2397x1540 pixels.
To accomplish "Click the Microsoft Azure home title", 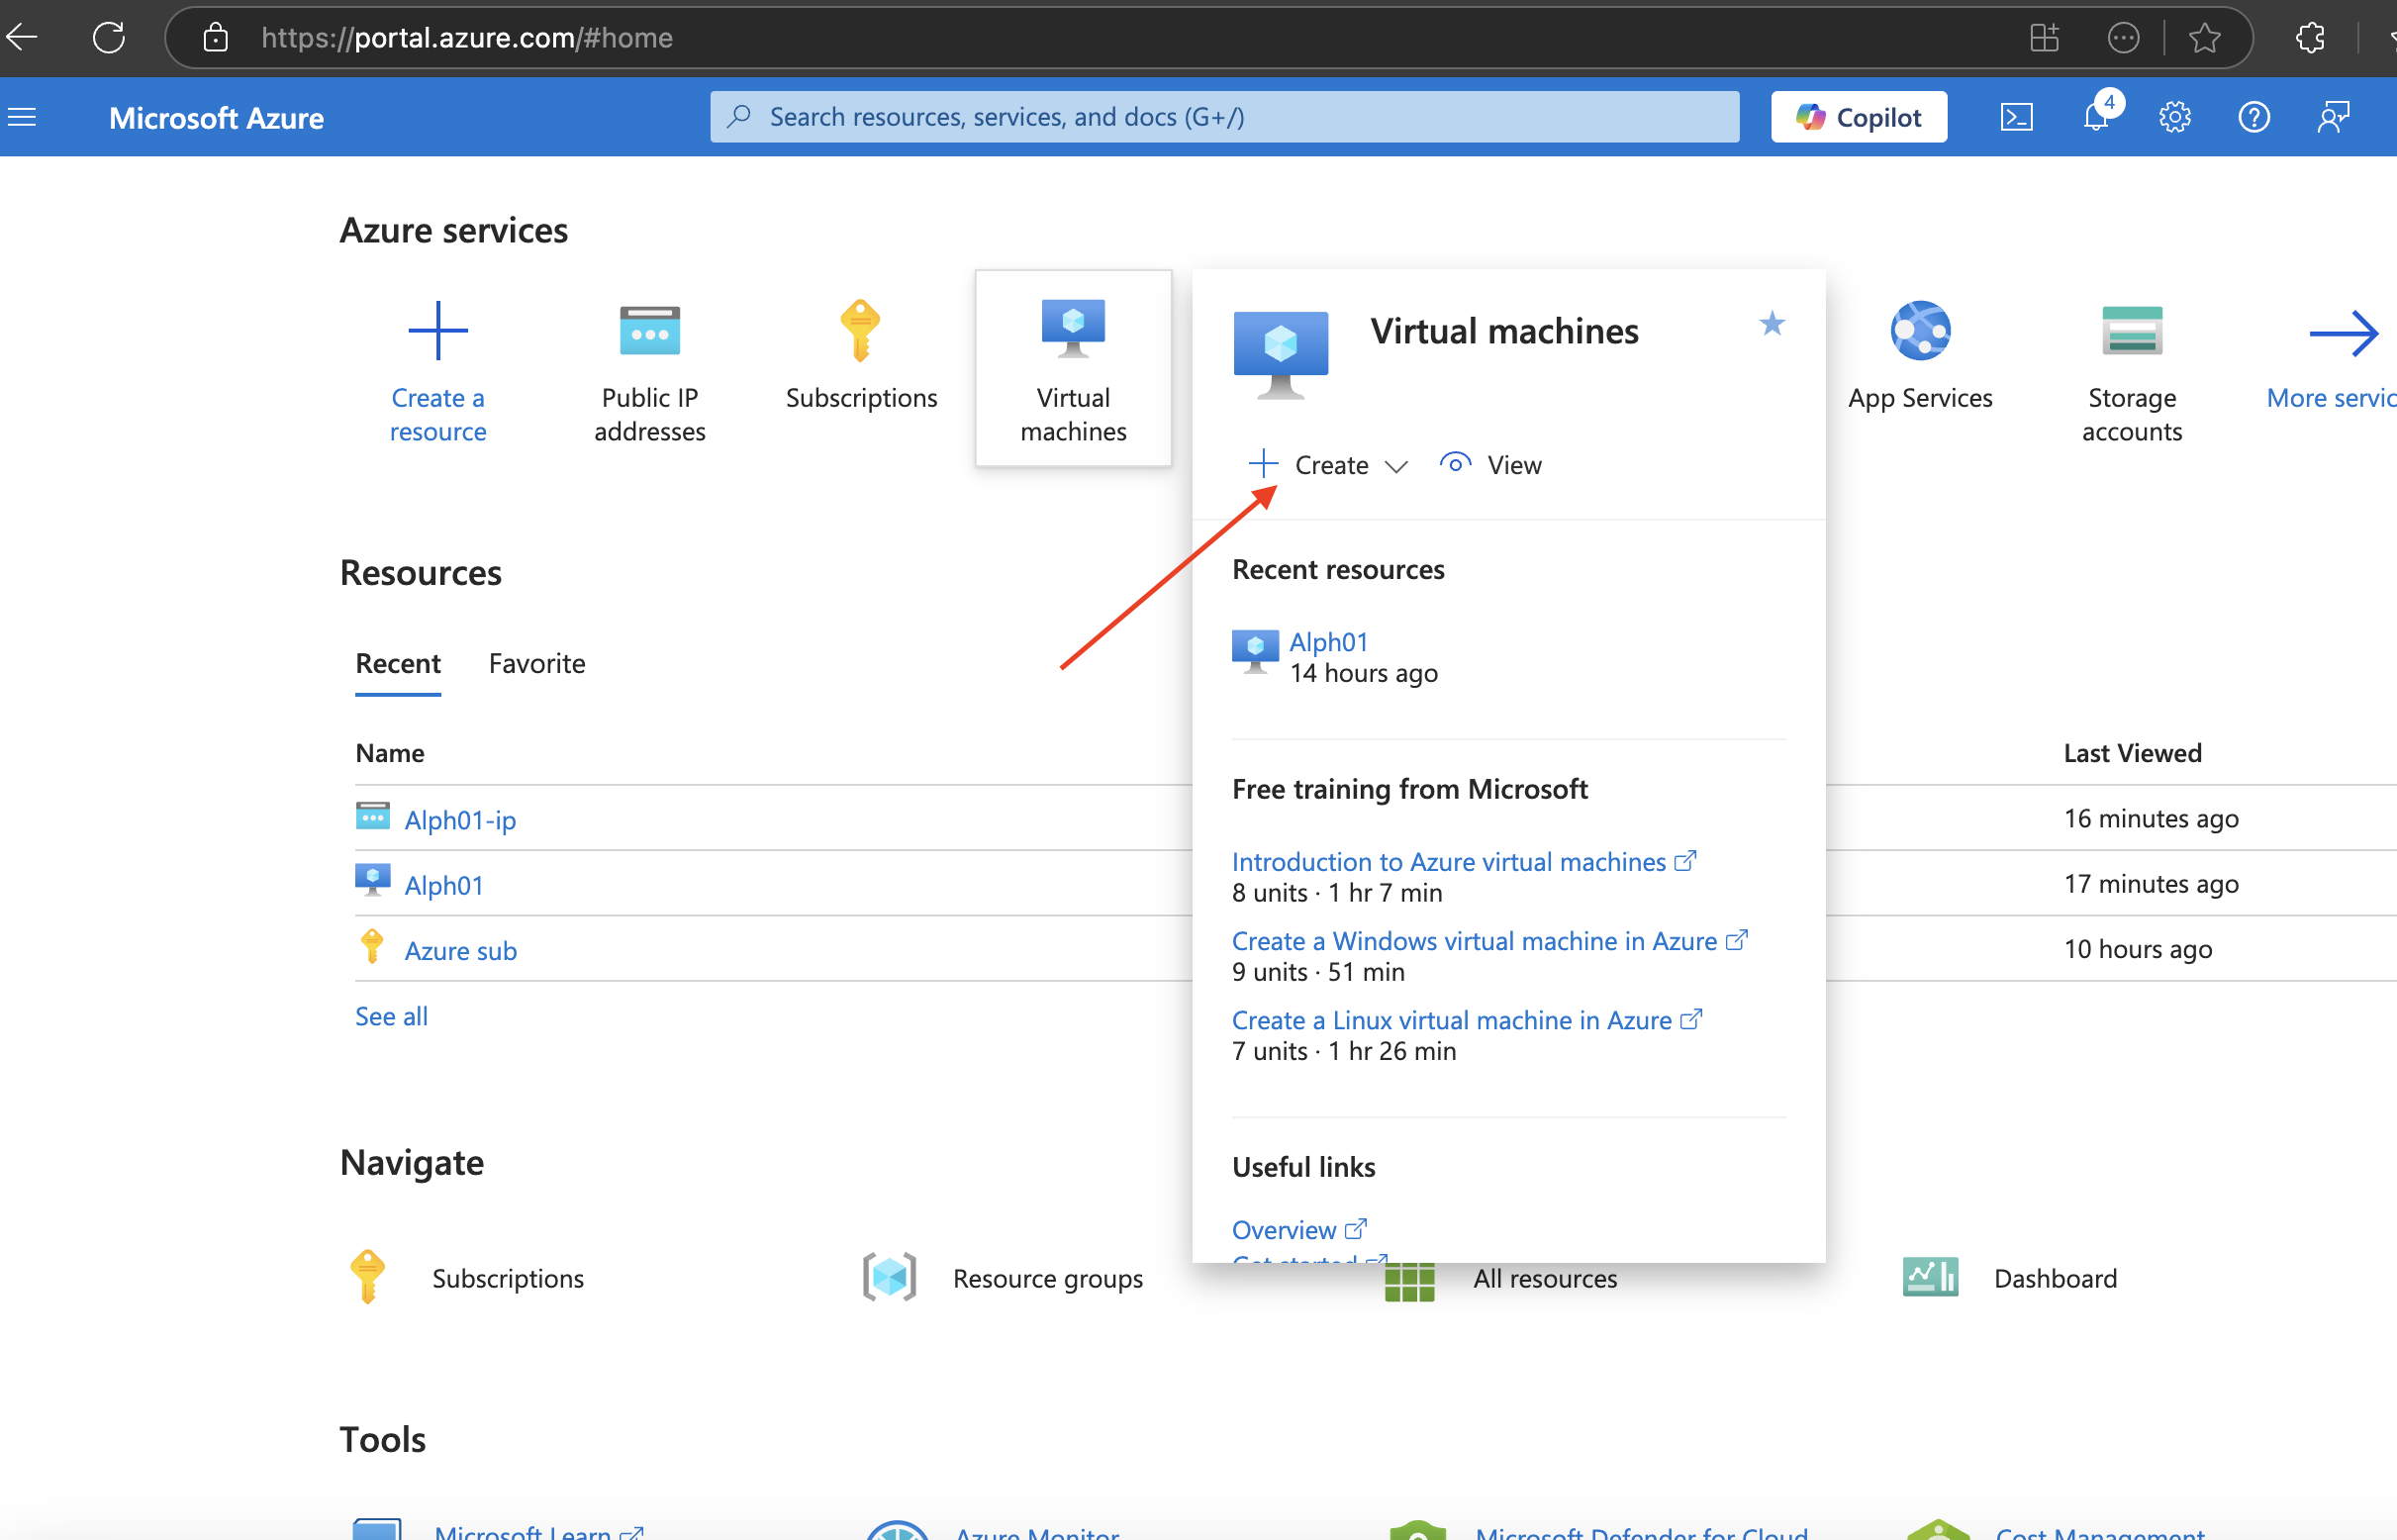I will pyautogui.click(x=216, y=118).
